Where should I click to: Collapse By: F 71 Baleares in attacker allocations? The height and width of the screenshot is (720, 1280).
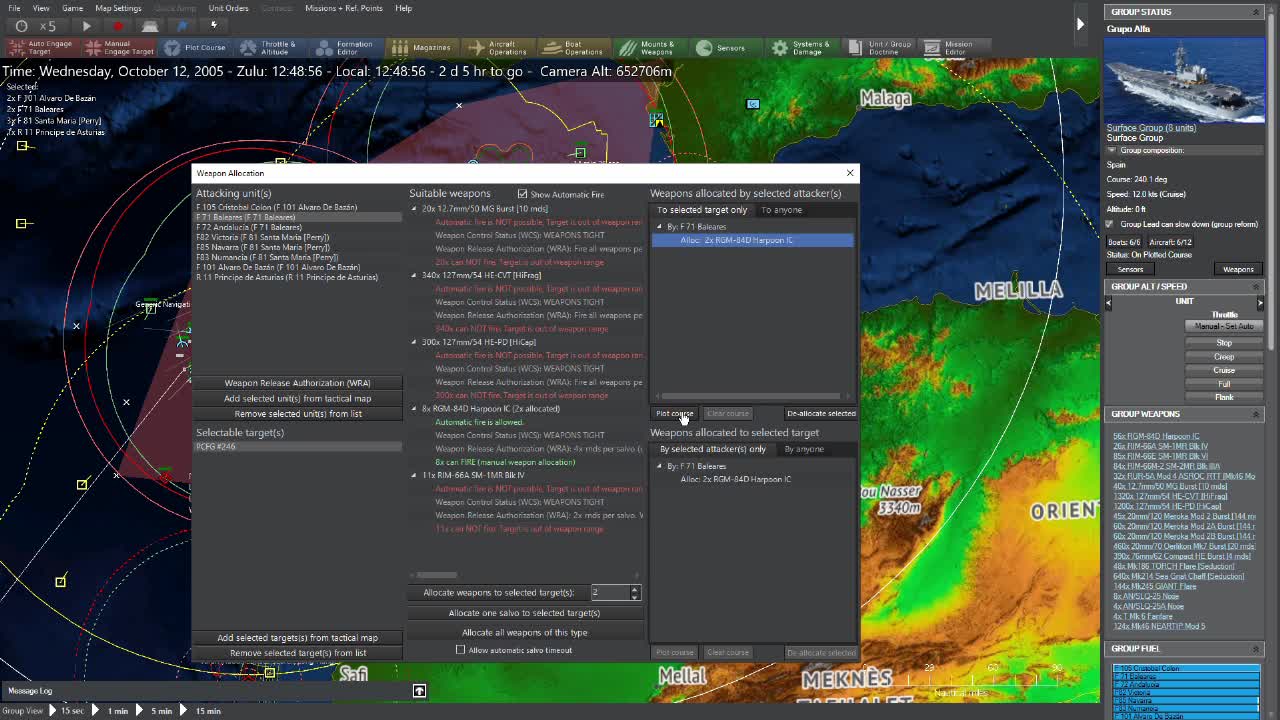(x=659, y=227)
